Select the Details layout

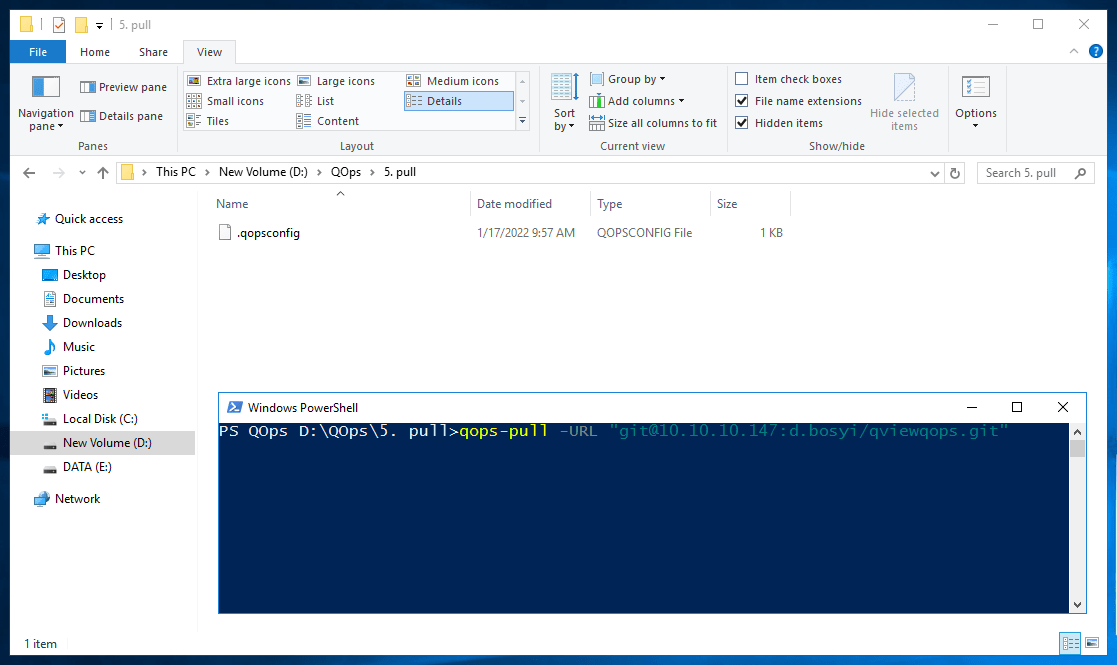459,101
